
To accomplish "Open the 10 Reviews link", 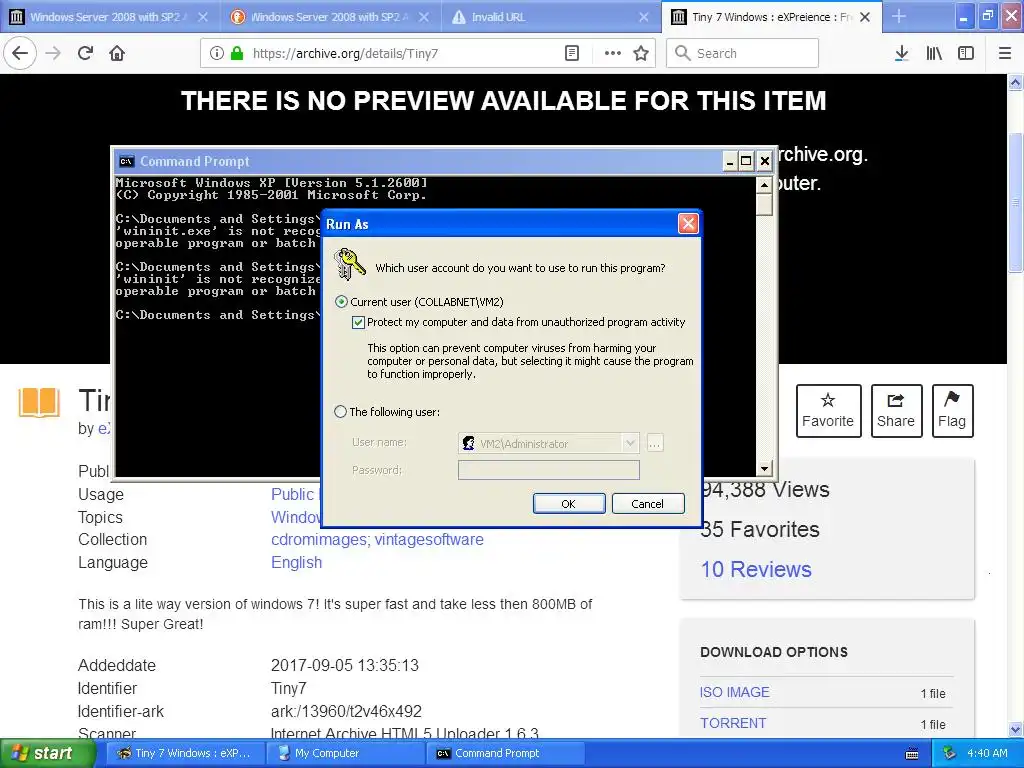I will tap(756, 569).
